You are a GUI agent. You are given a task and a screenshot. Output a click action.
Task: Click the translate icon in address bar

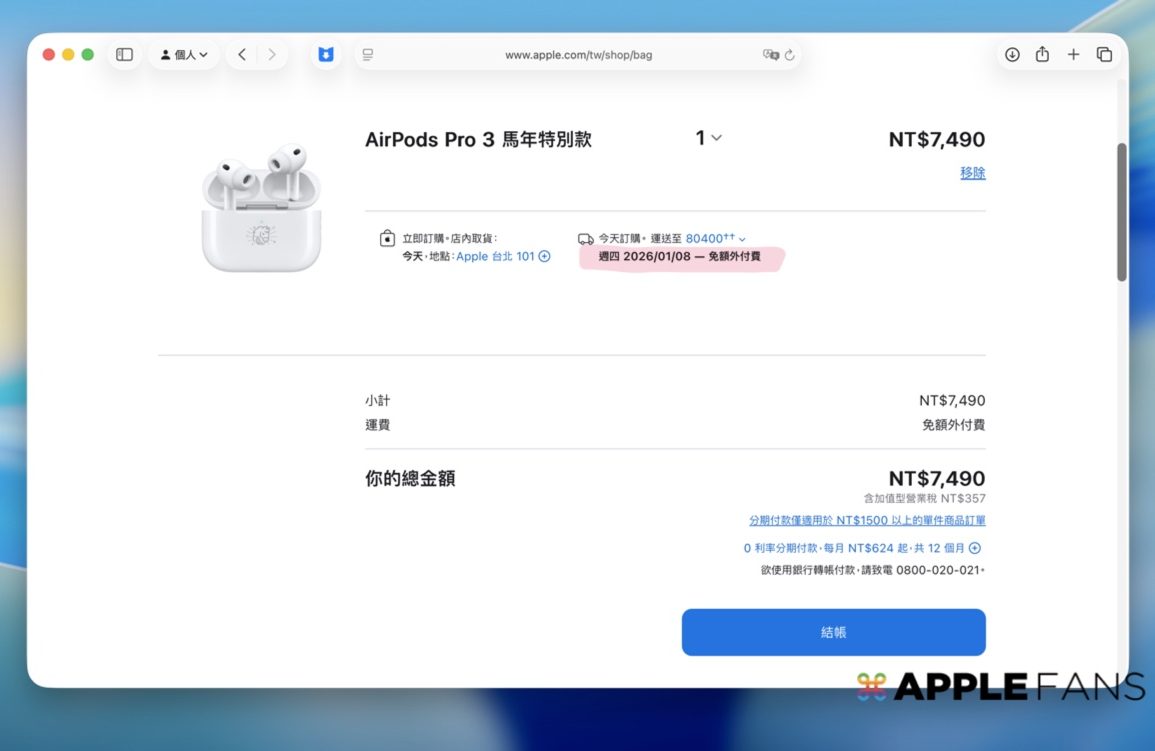[770, 55]
